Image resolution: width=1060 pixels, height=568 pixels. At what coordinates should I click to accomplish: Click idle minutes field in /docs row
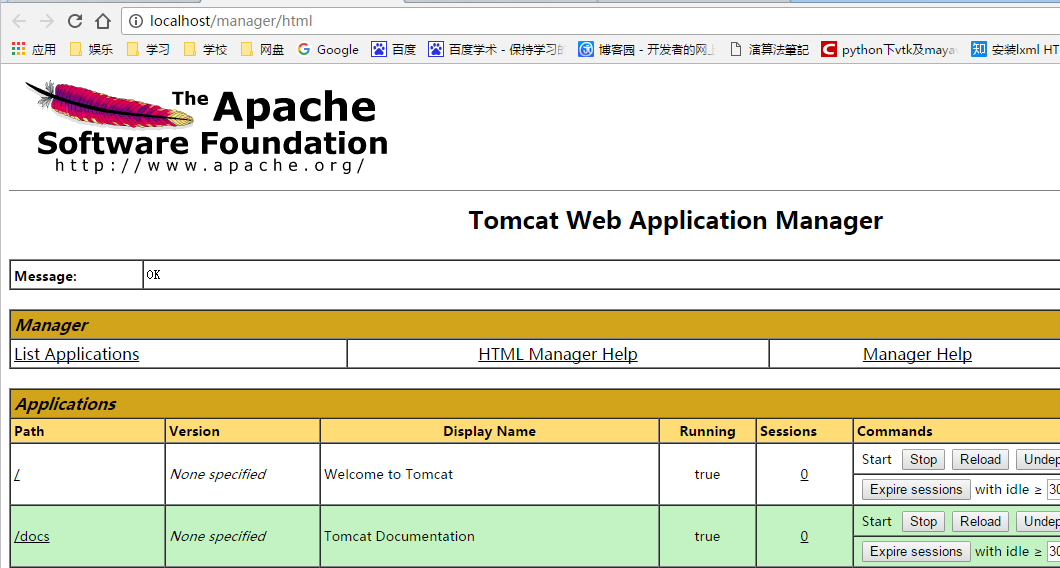click(x=1054, y=552)
